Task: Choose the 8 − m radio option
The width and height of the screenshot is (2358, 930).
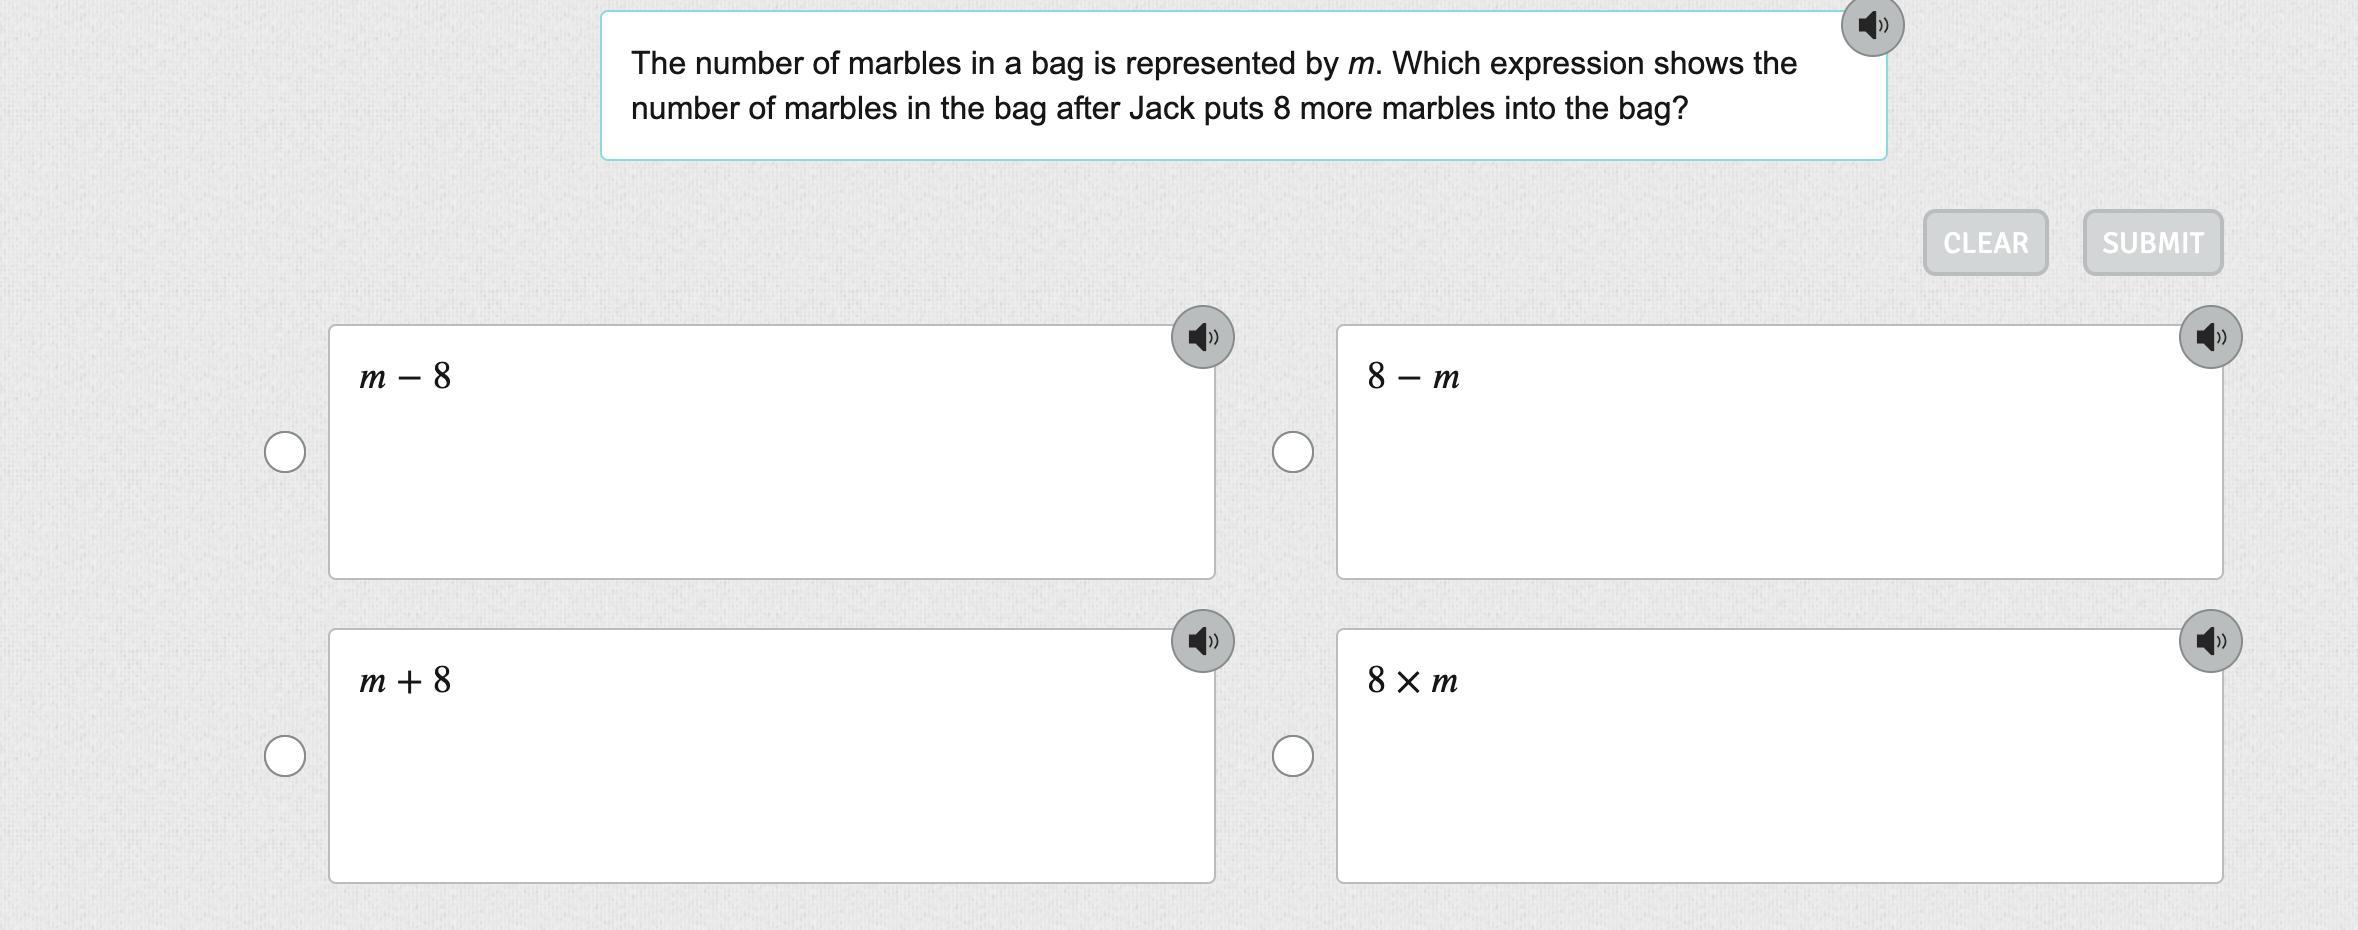Action: [x=1293, y=452]
